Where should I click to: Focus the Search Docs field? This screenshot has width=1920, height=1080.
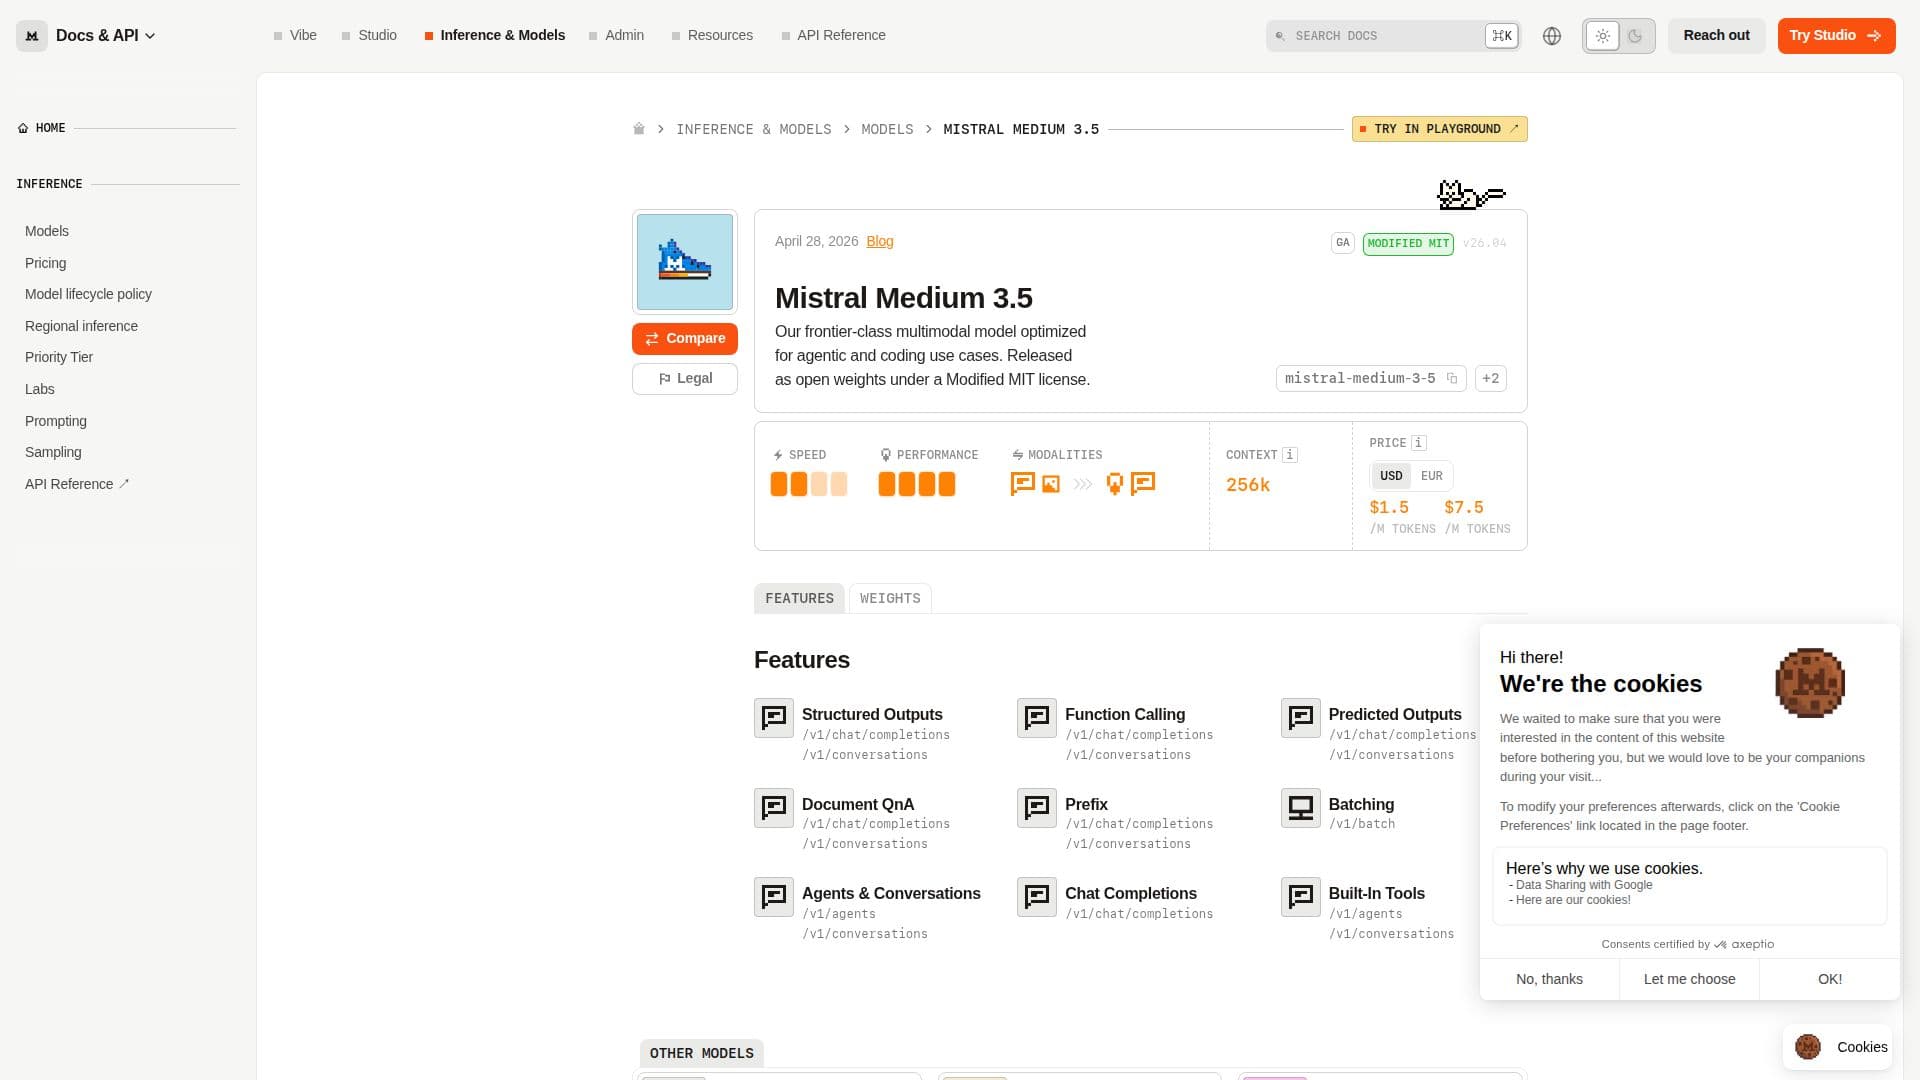point(1393,36)
